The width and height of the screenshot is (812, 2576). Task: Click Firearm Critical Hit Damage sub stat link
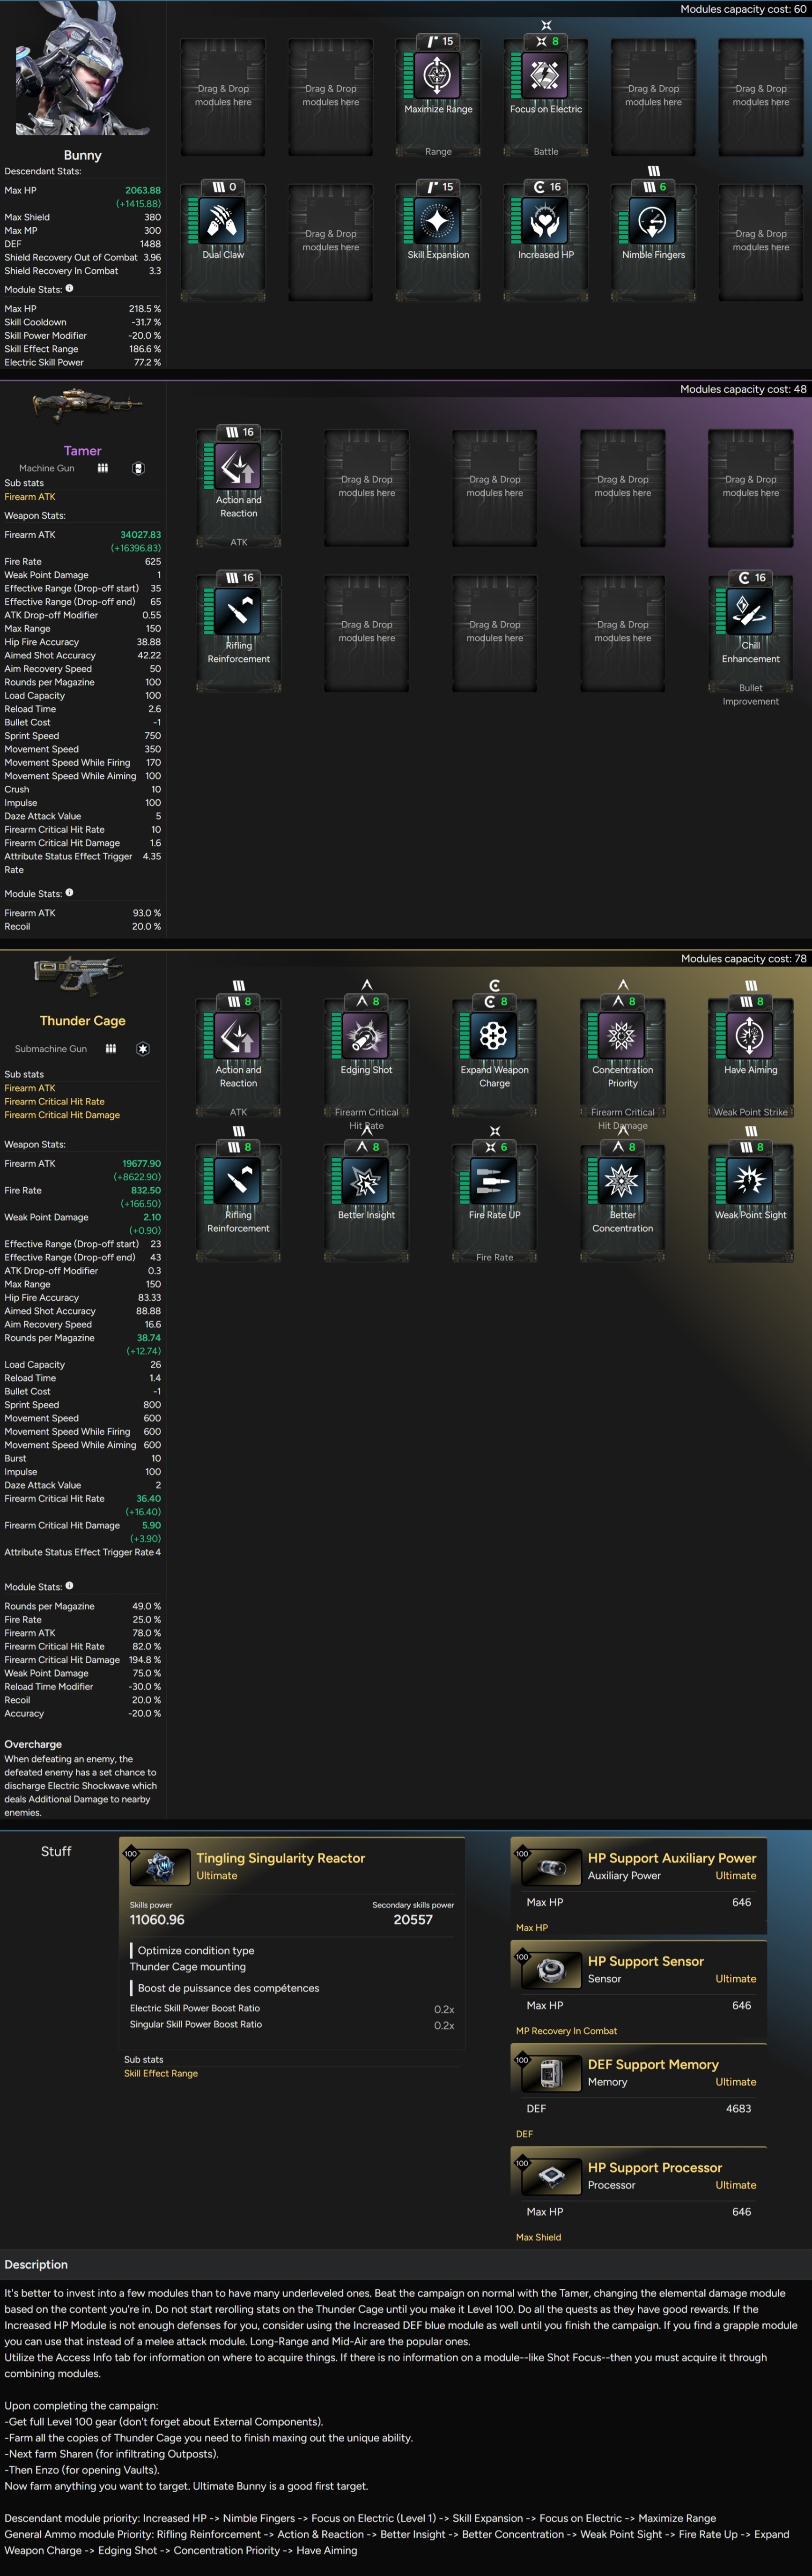point(62,1115)
